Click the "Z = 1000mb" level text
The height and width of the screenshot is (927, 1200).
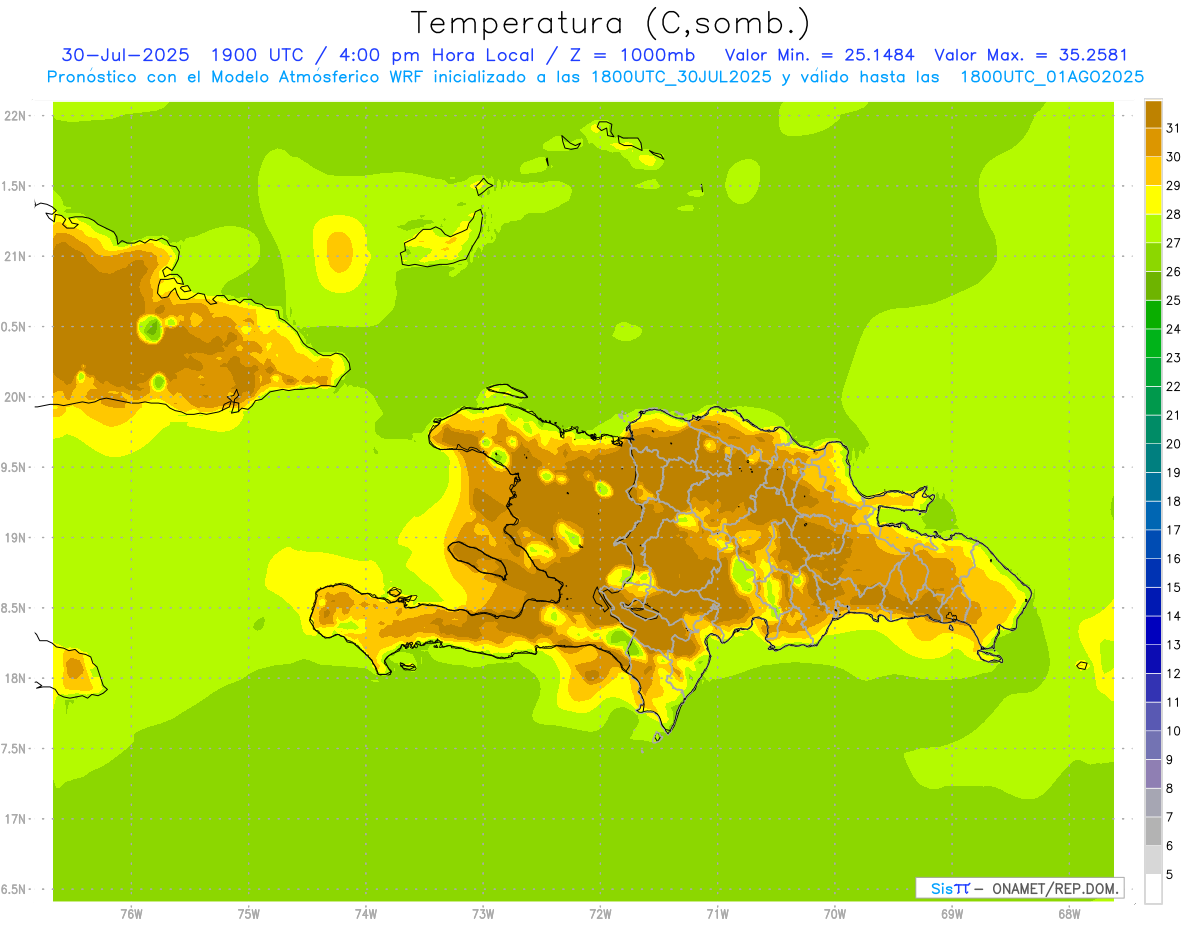pos(631,55)
